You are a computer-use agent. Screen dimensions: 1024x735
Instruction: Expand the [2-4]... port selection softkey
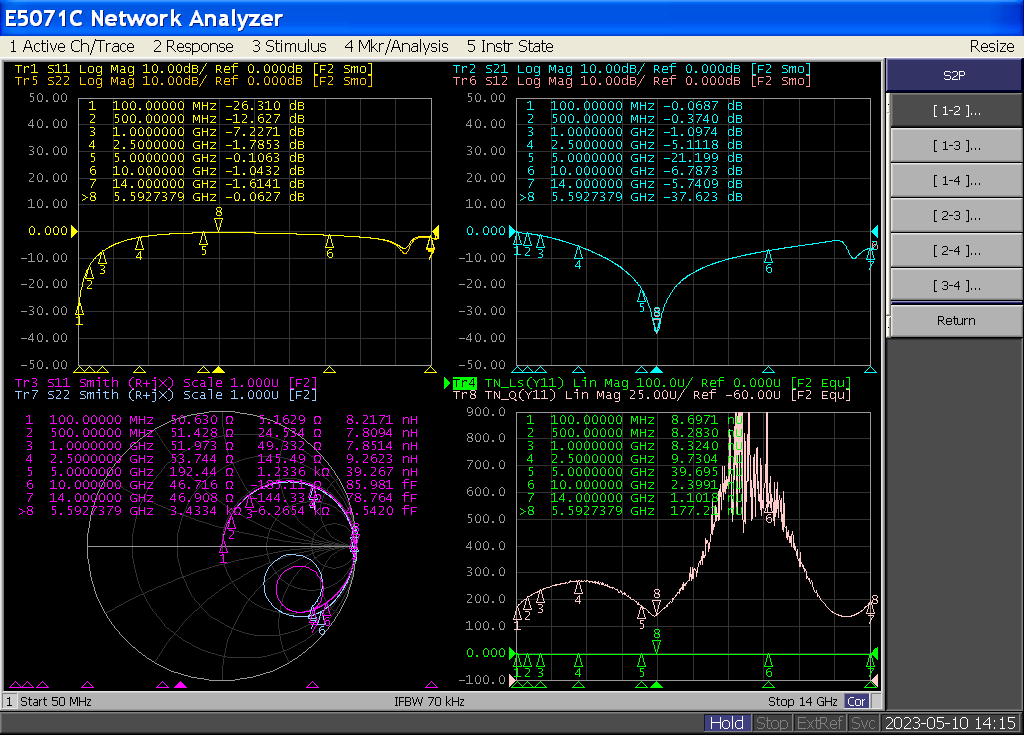[955, 250]
